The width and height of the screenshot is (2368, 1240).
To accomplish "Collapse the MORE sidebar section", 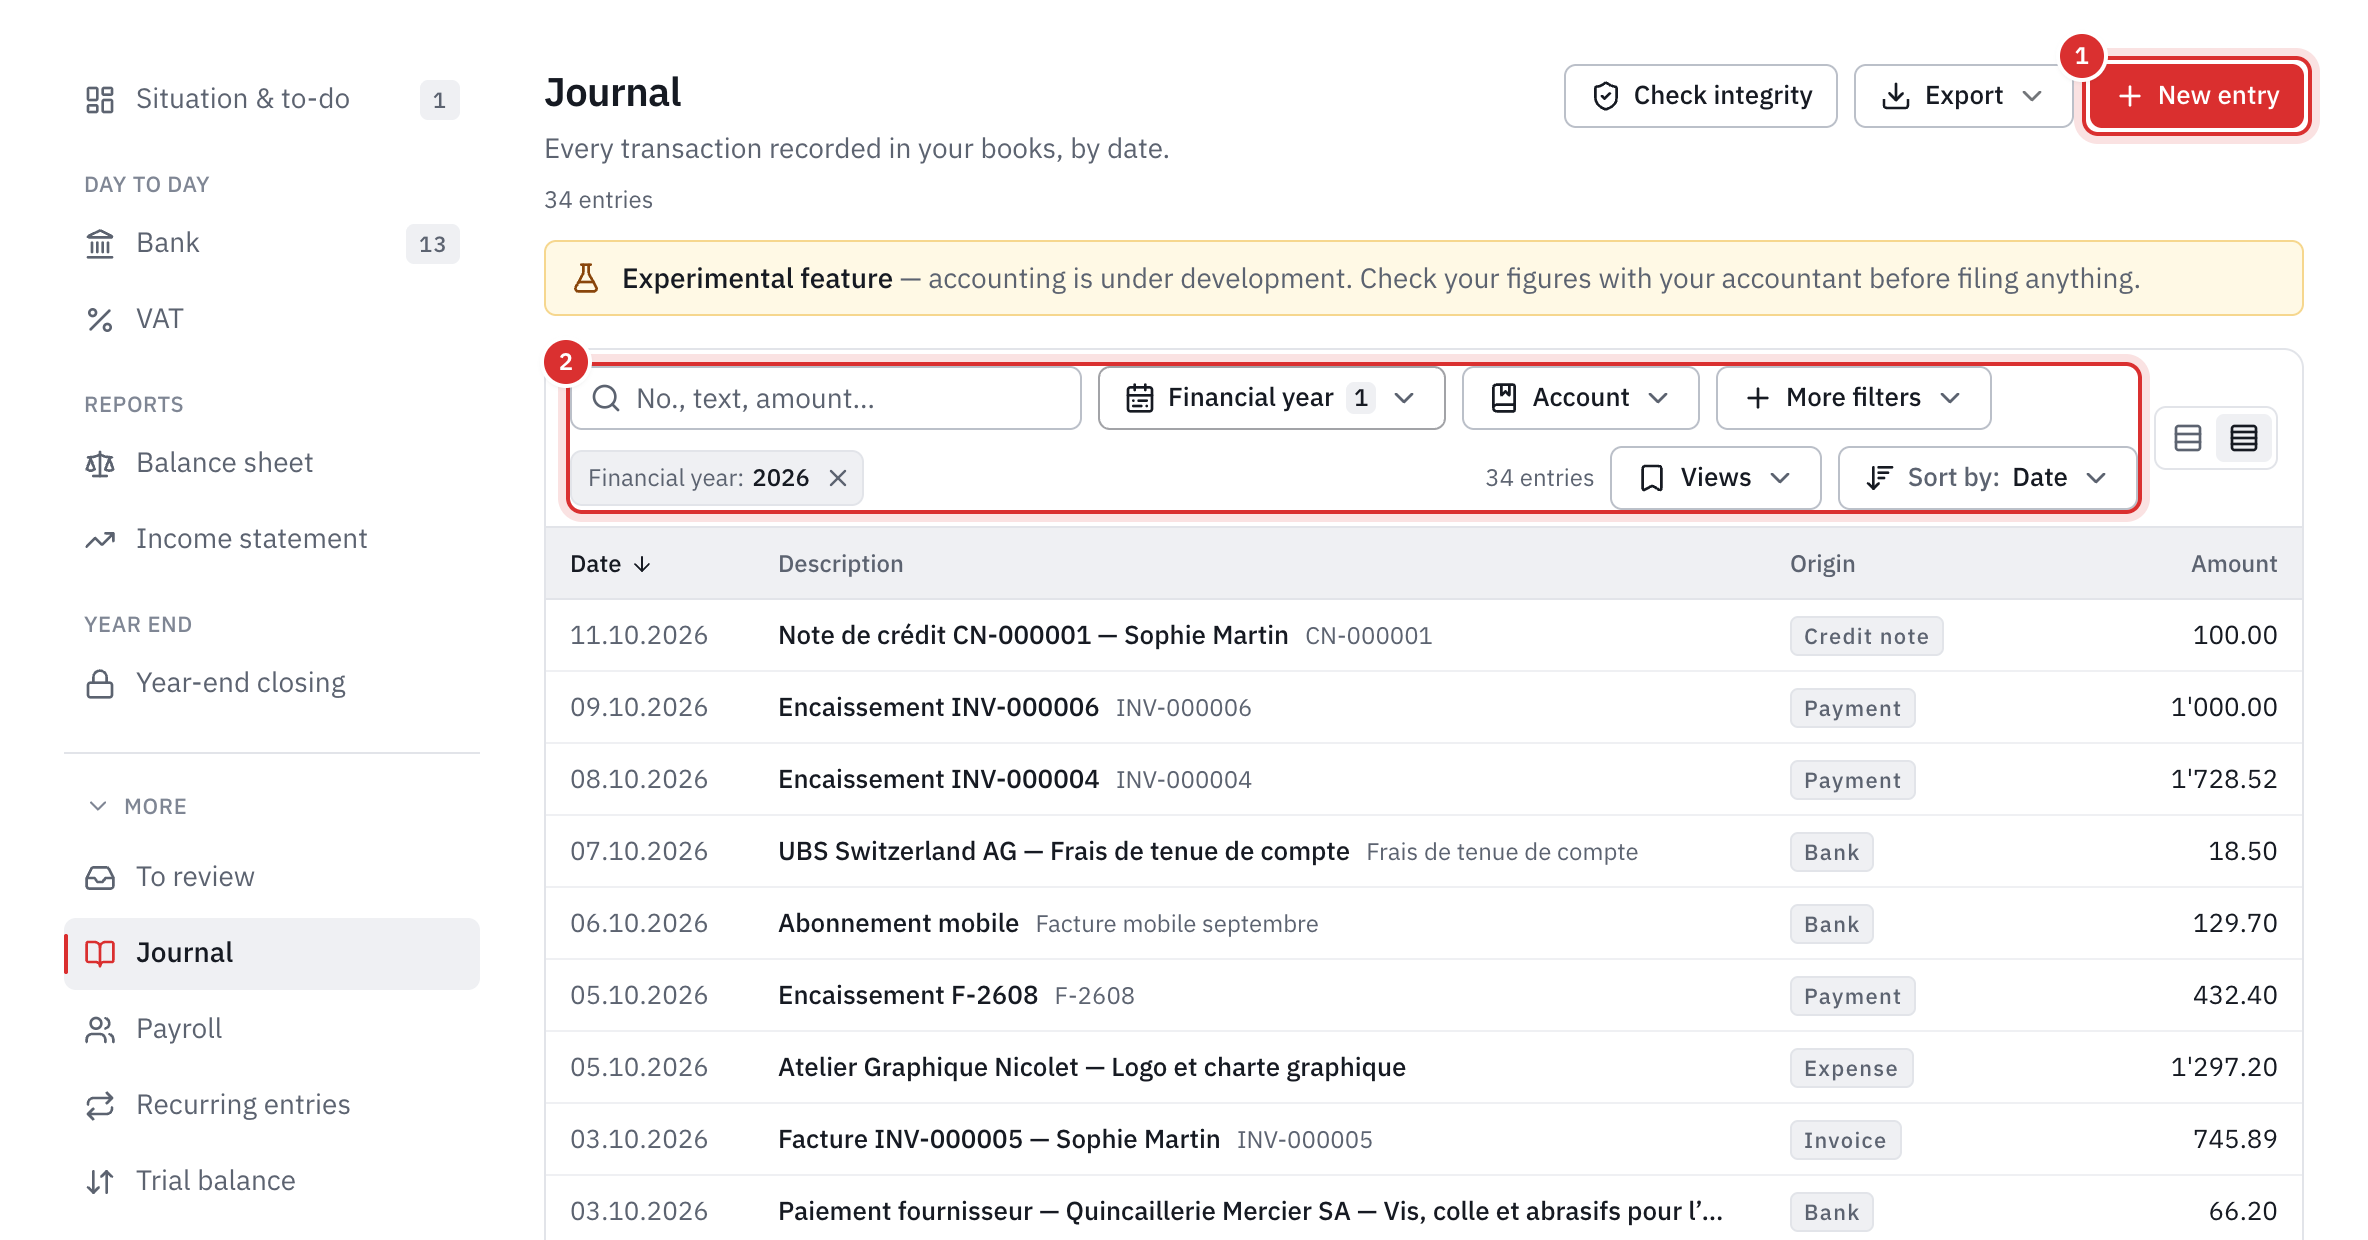I will (137, 806).
